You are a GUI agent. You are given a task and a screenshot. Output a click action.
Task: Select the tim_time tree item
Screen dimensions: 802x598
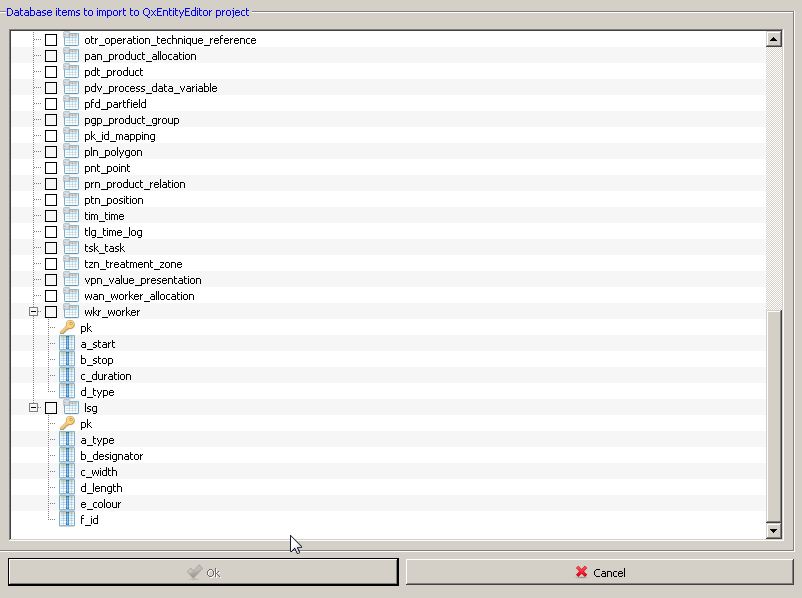point(102,216)
